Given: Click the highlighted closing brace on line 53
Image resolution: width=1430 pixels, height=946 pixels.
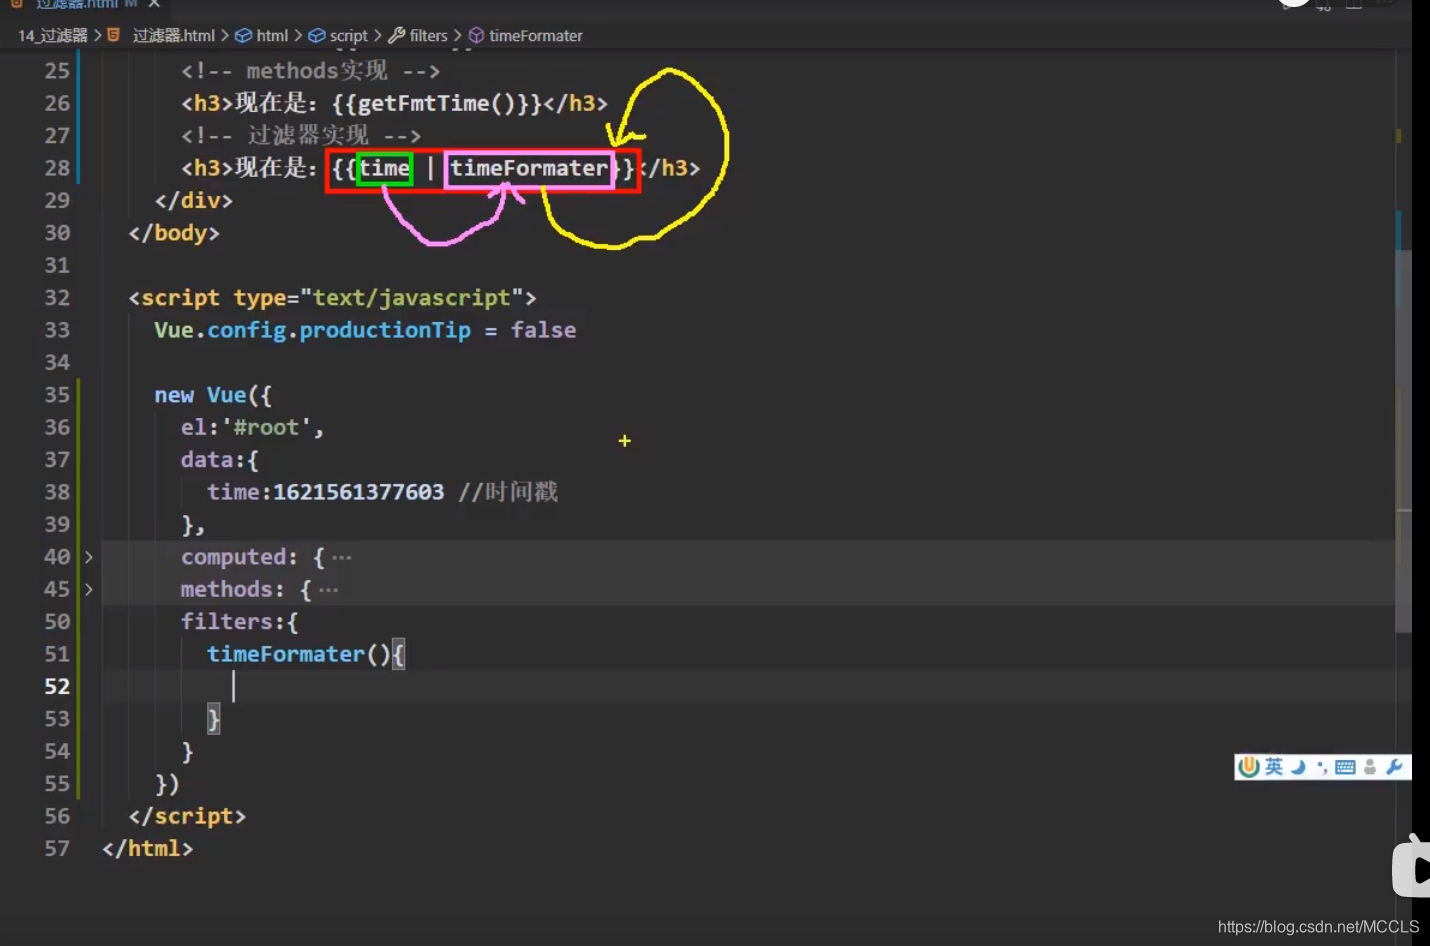Looking at the screenshot, I should point(213,719).
